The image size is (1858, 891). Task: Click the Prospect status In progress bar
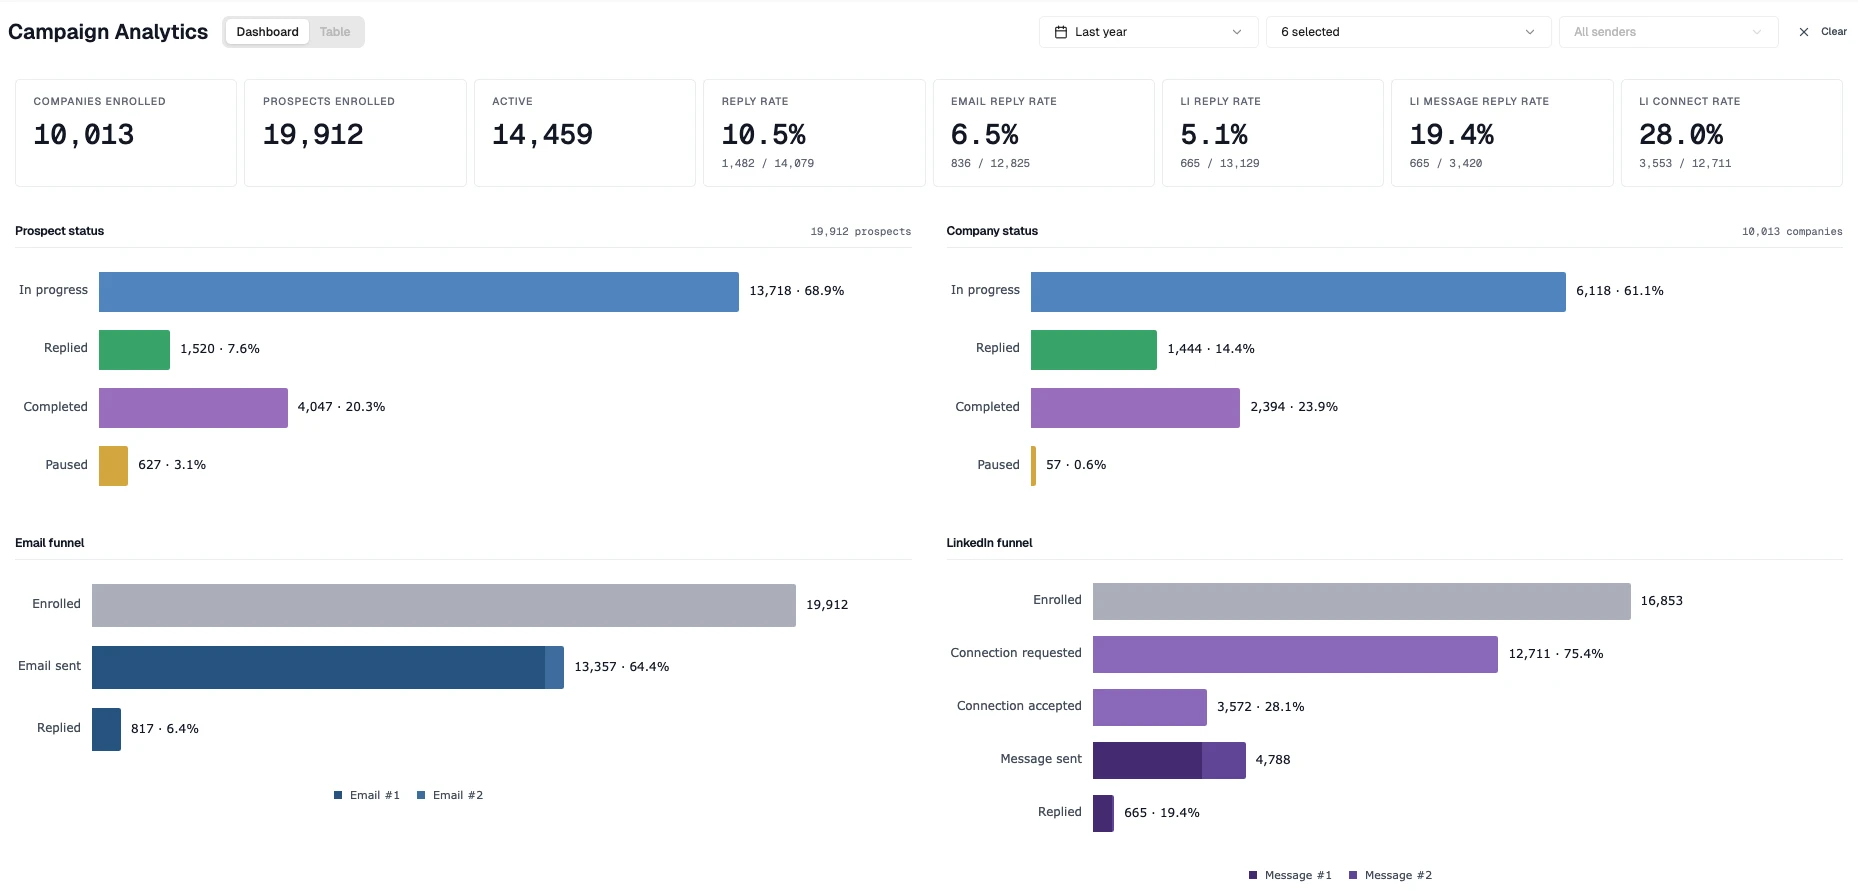(419, 291)
